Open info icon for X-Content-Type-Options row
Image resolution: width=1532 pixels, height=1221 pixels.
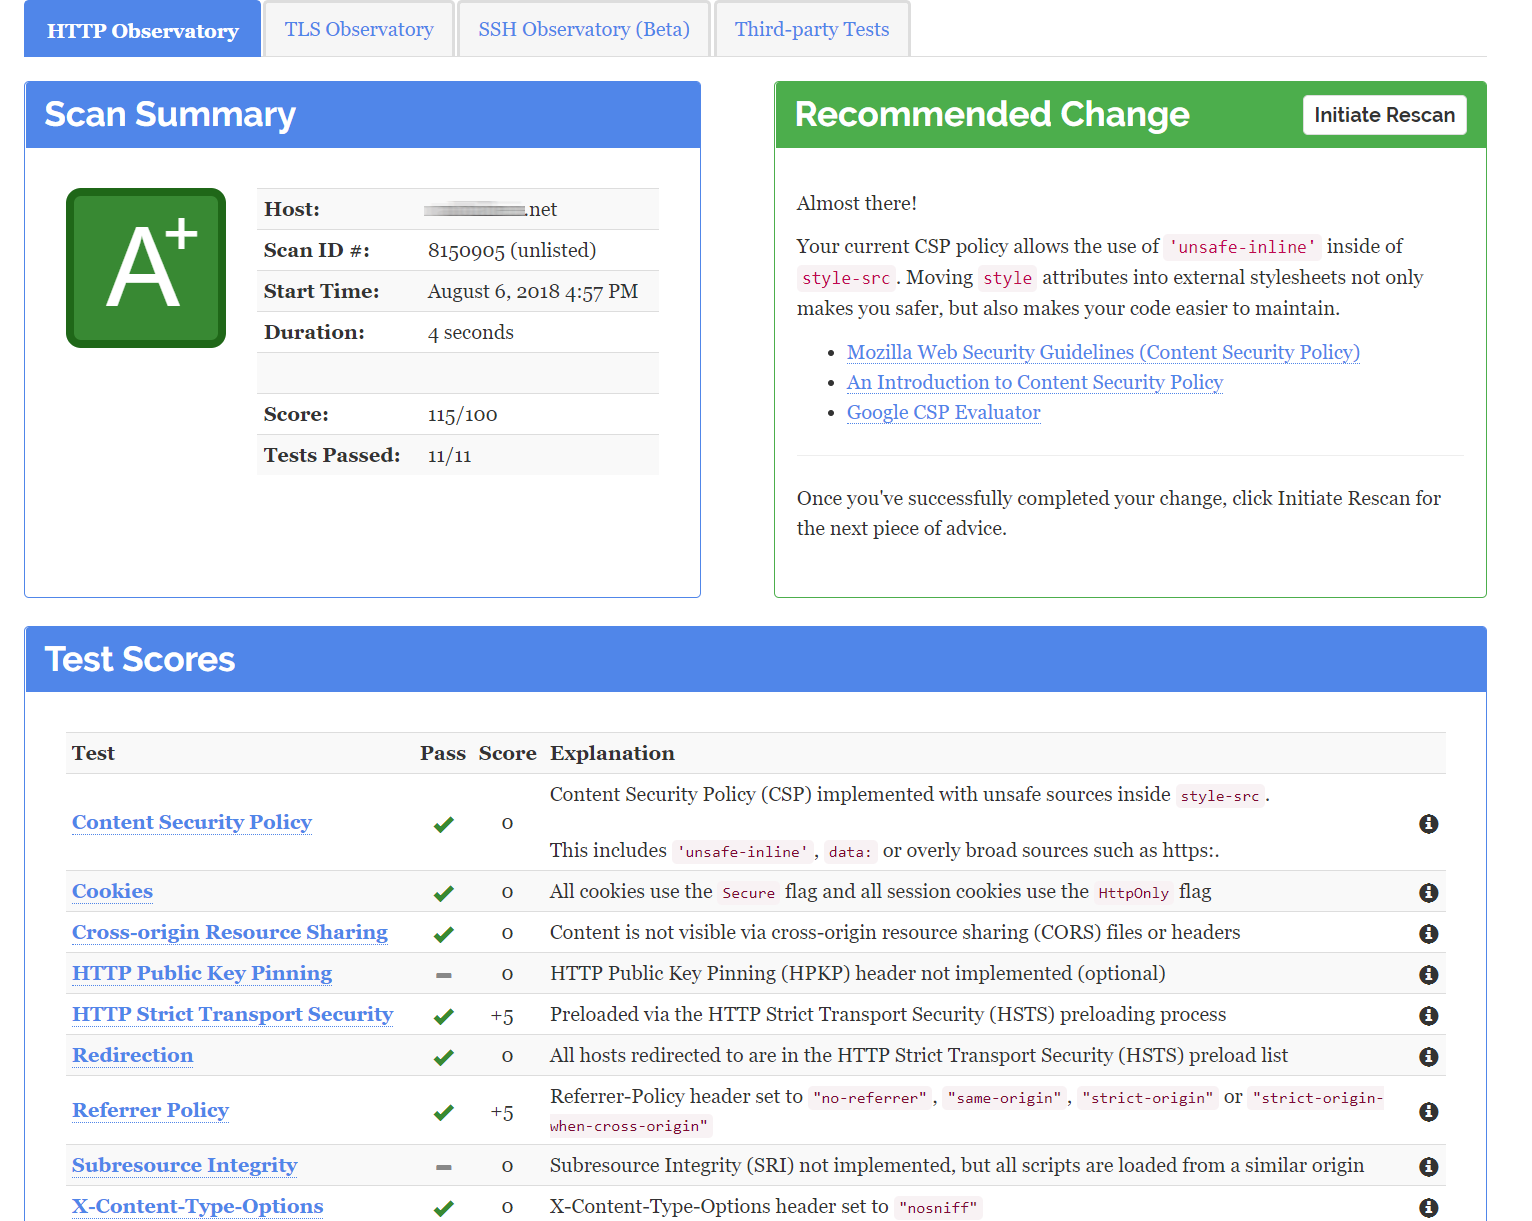[1428, 1207]
